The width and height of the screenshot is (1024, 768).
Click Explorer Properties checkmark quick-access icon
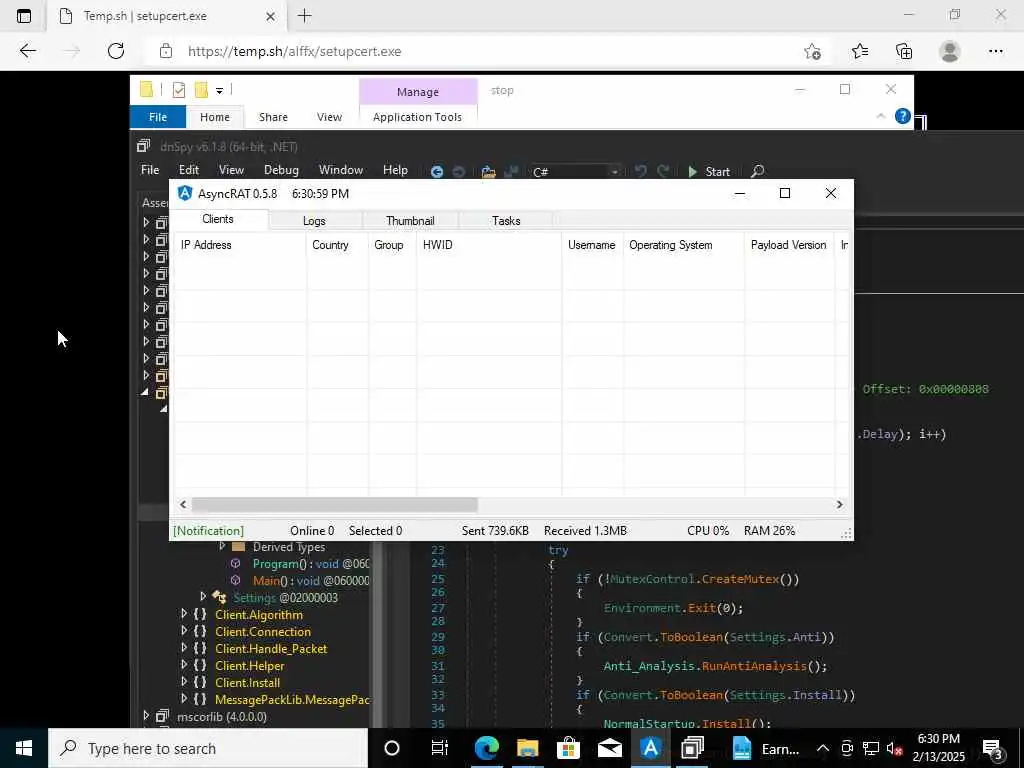[x=178, y=90]
